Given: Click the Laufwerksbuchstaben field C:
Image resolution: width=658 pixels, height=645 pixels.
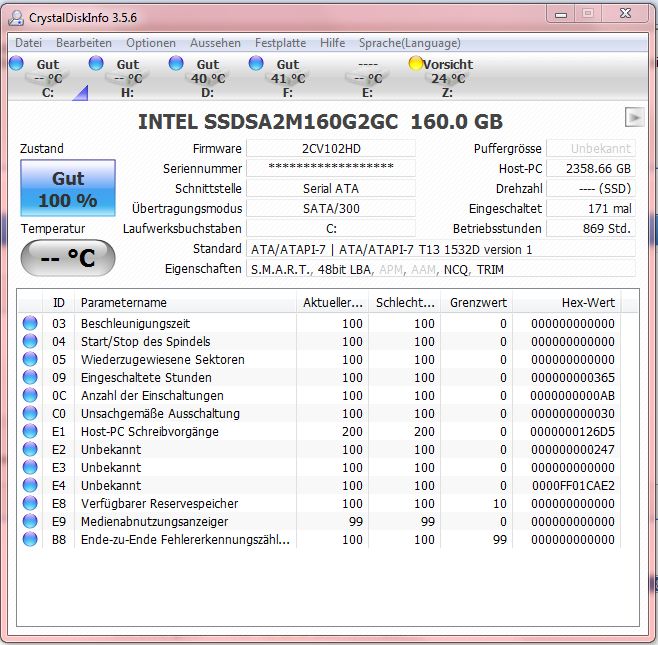Looking at the screenshot, I should click(x=331, y=229).
